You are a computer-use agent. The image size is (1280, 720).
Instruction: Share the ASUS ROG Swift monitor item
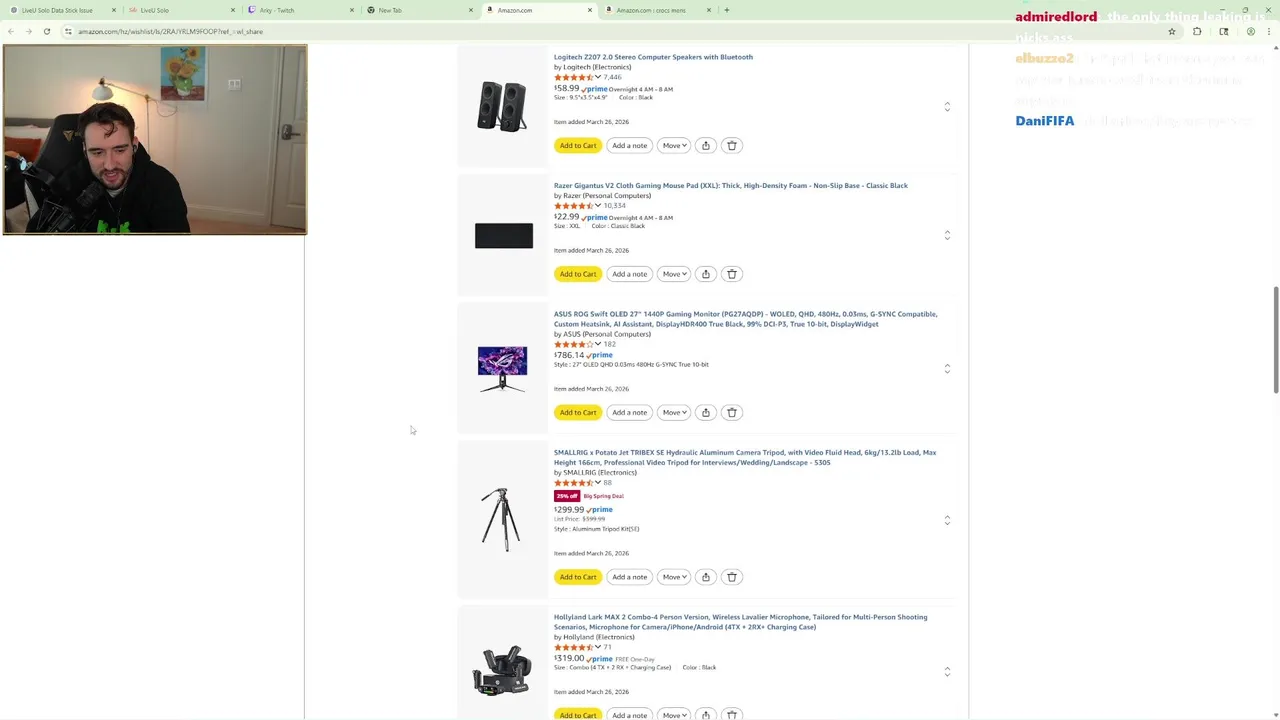click(x=706, y=413)
